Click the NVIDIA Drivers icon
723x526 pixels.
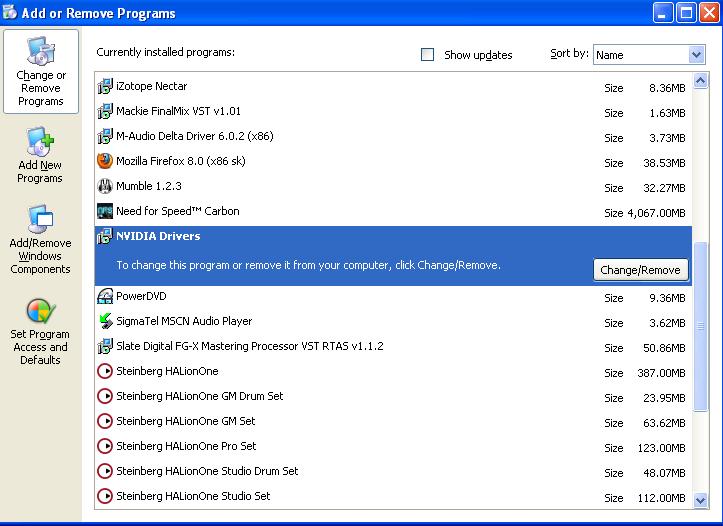pos(105,236)
